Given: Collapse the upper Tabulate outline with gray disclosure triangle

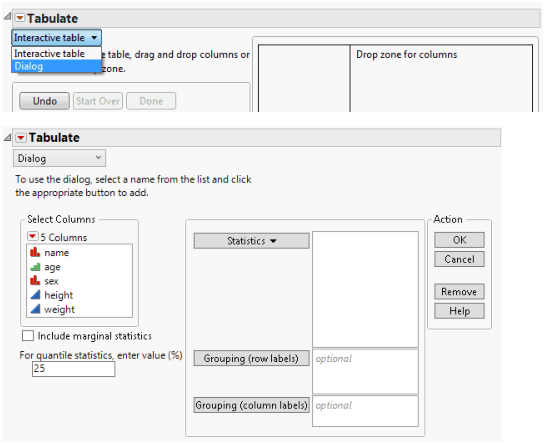Looking at the screenshot, I should coord(7,16).
